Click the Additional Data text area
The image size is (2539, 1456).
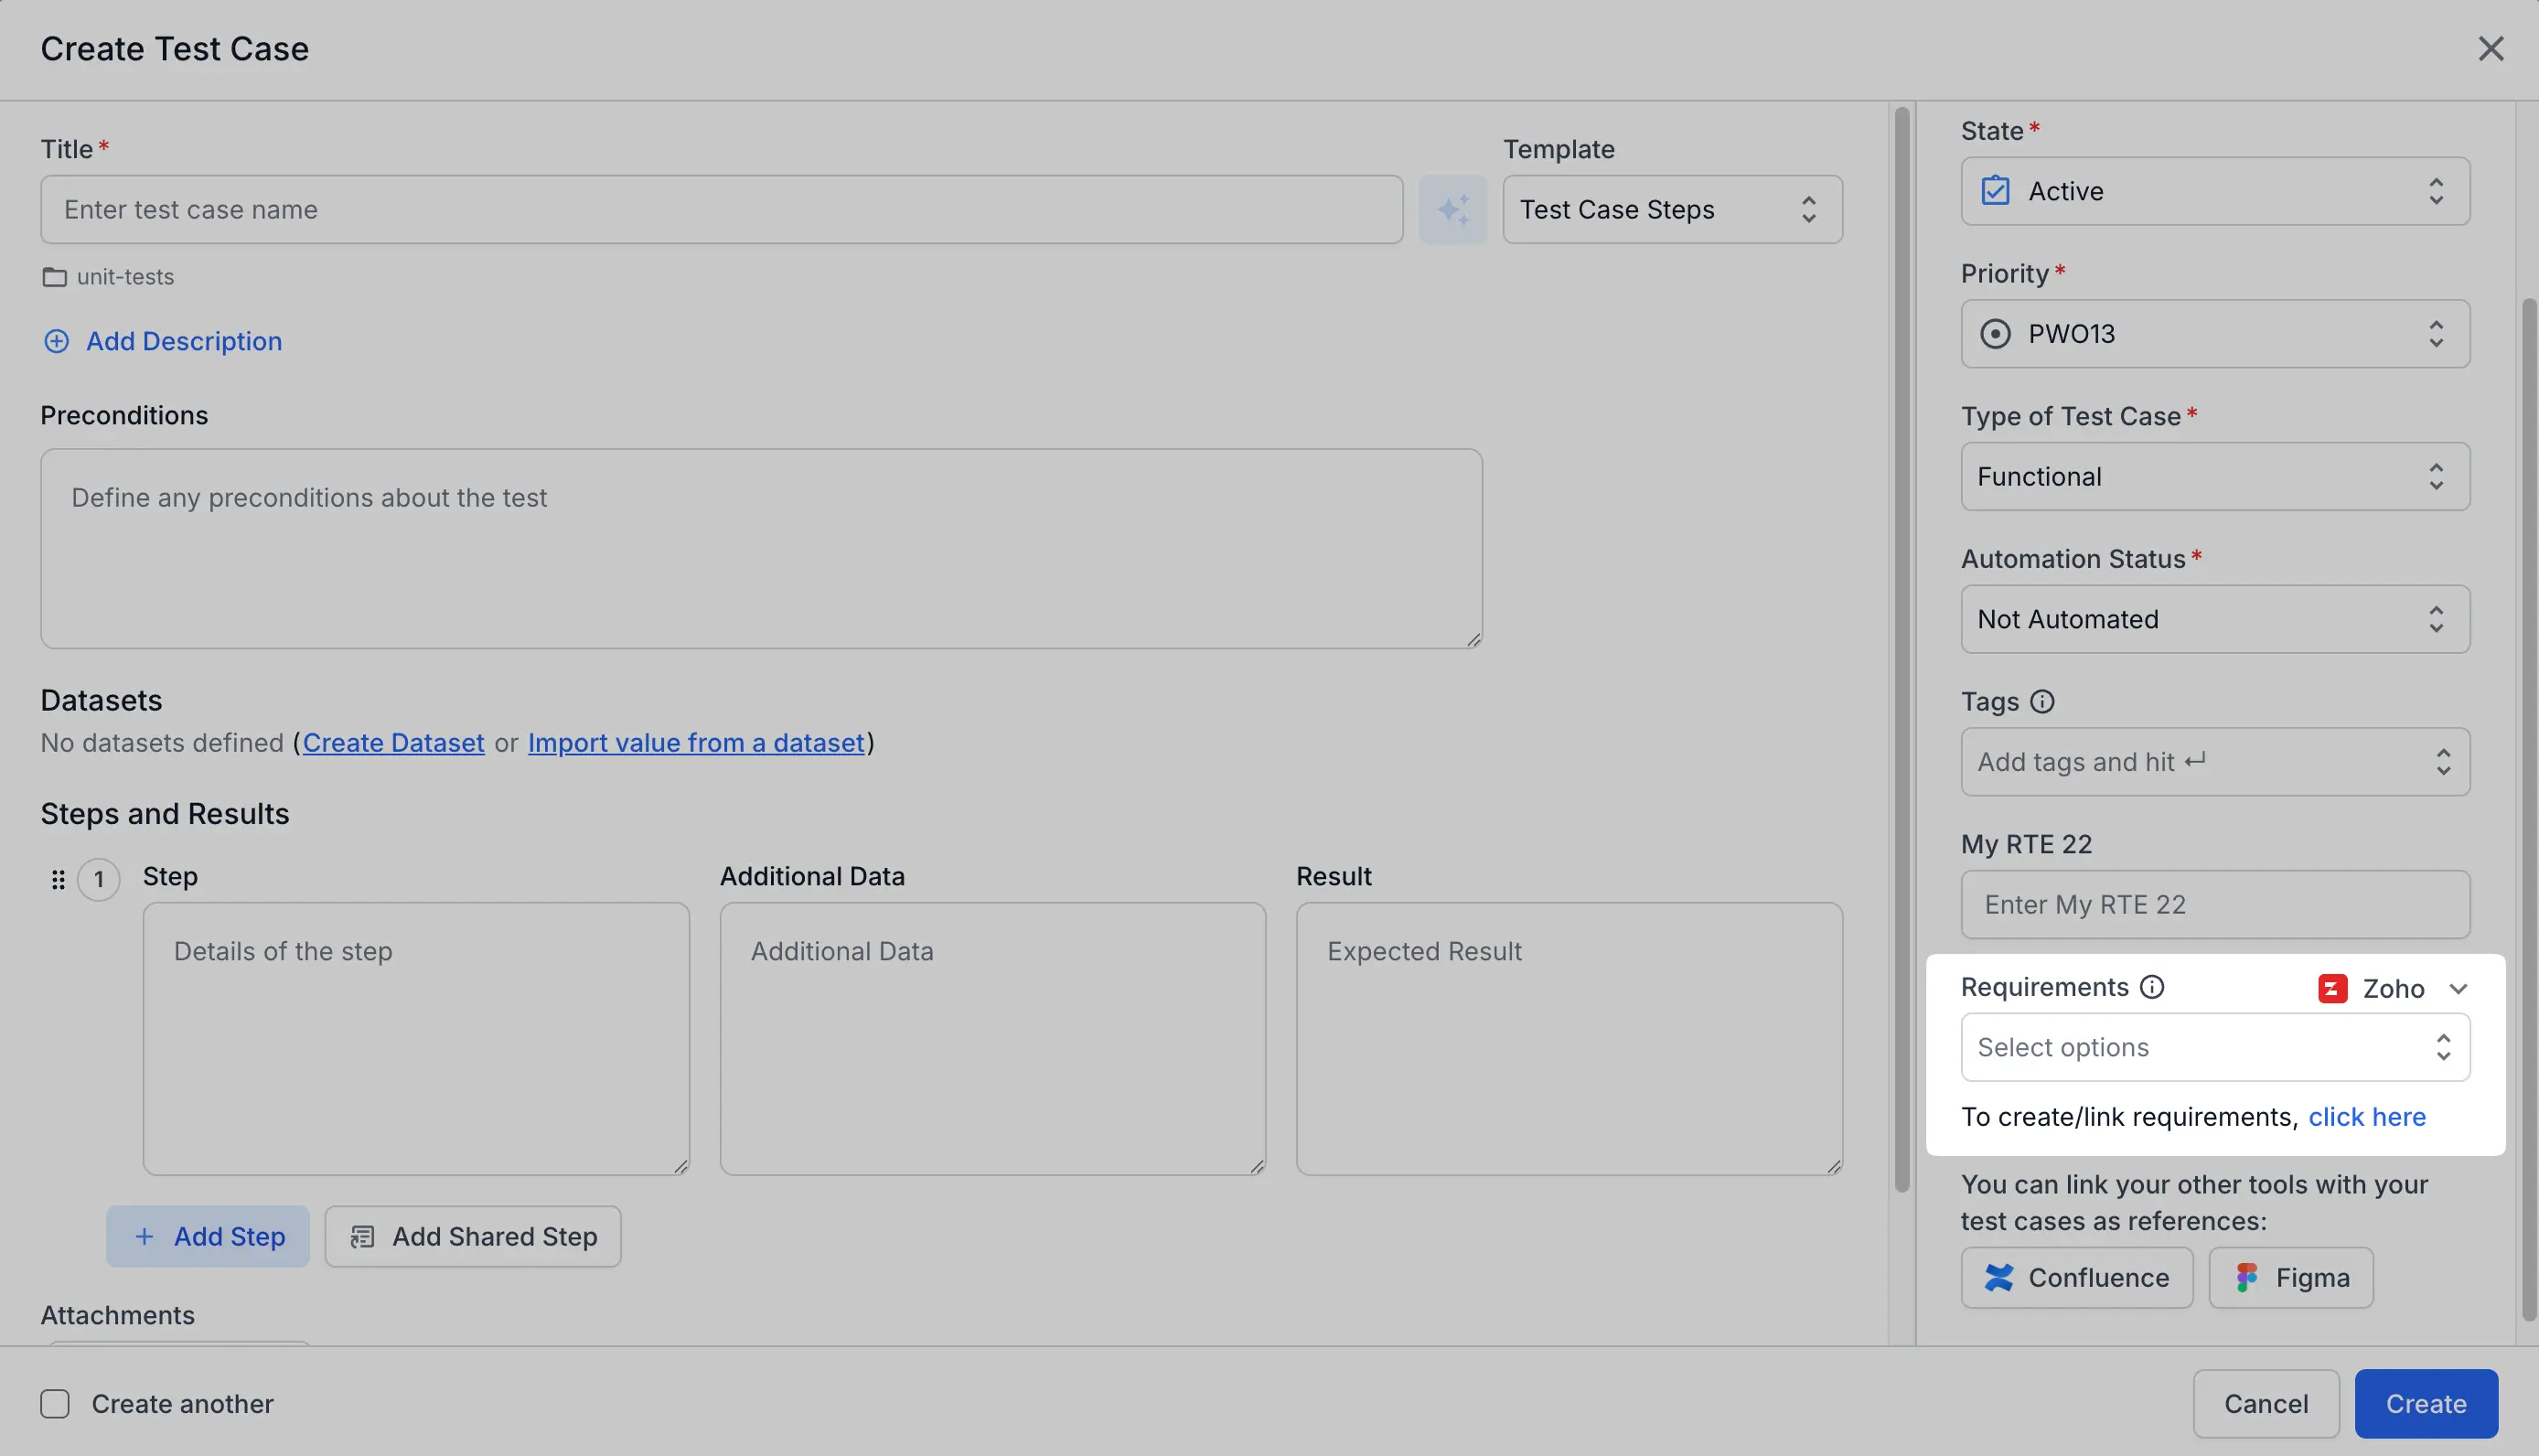click(992, 1039)
